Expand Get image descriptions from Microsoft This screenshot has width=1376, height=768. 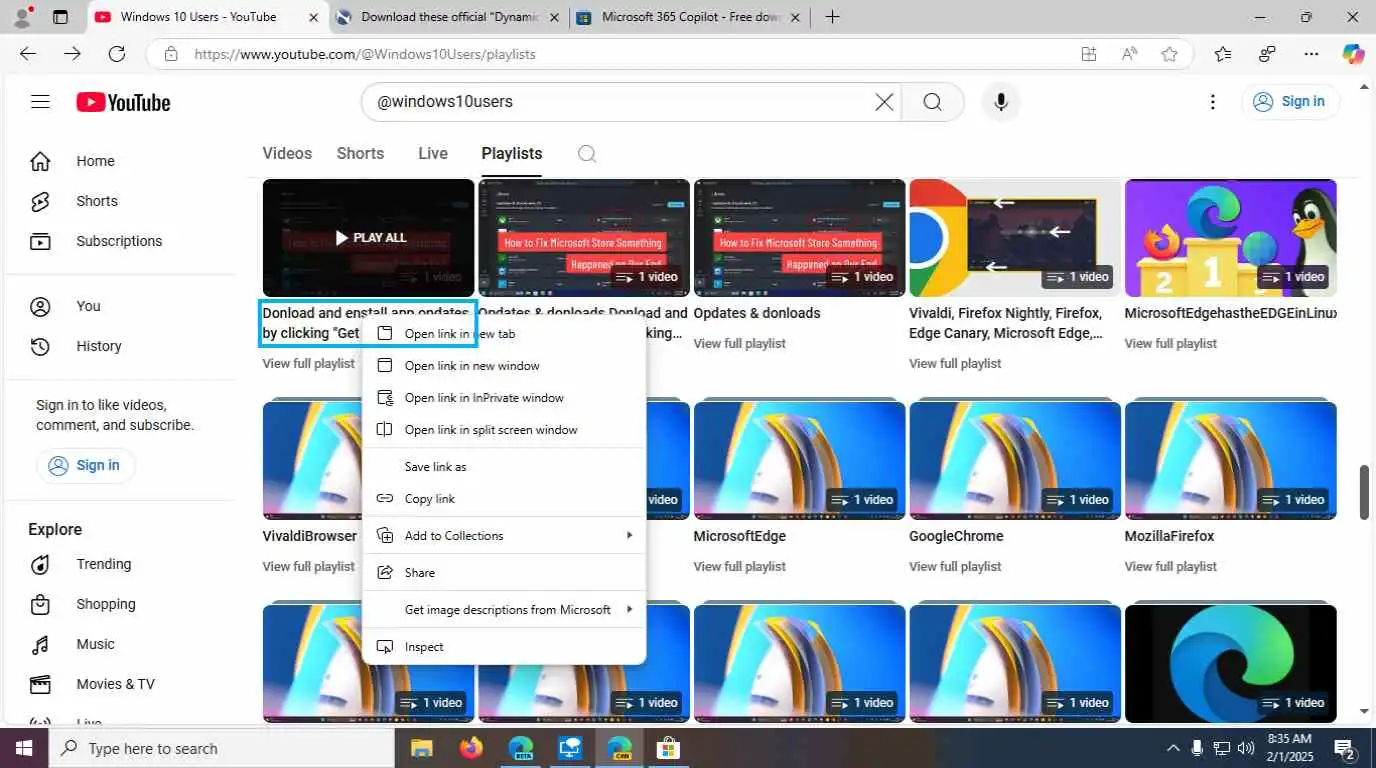[x=504, y=609]
